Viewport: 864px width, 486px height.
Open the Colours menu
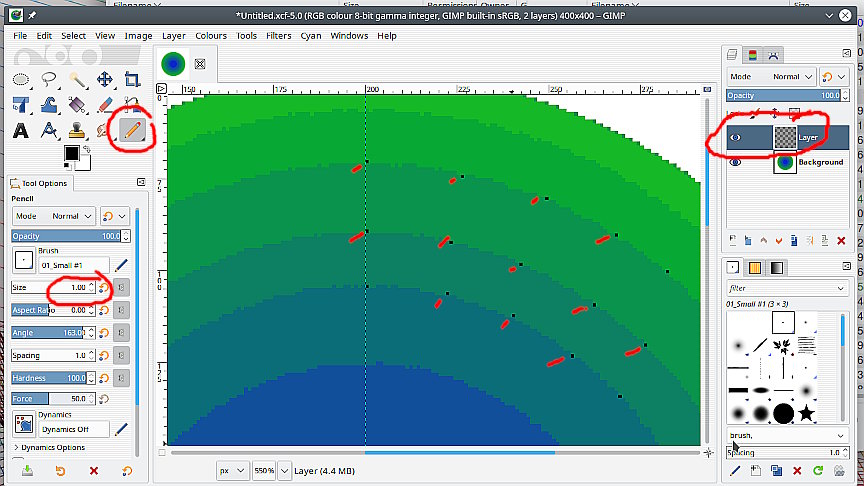point(211,35)
